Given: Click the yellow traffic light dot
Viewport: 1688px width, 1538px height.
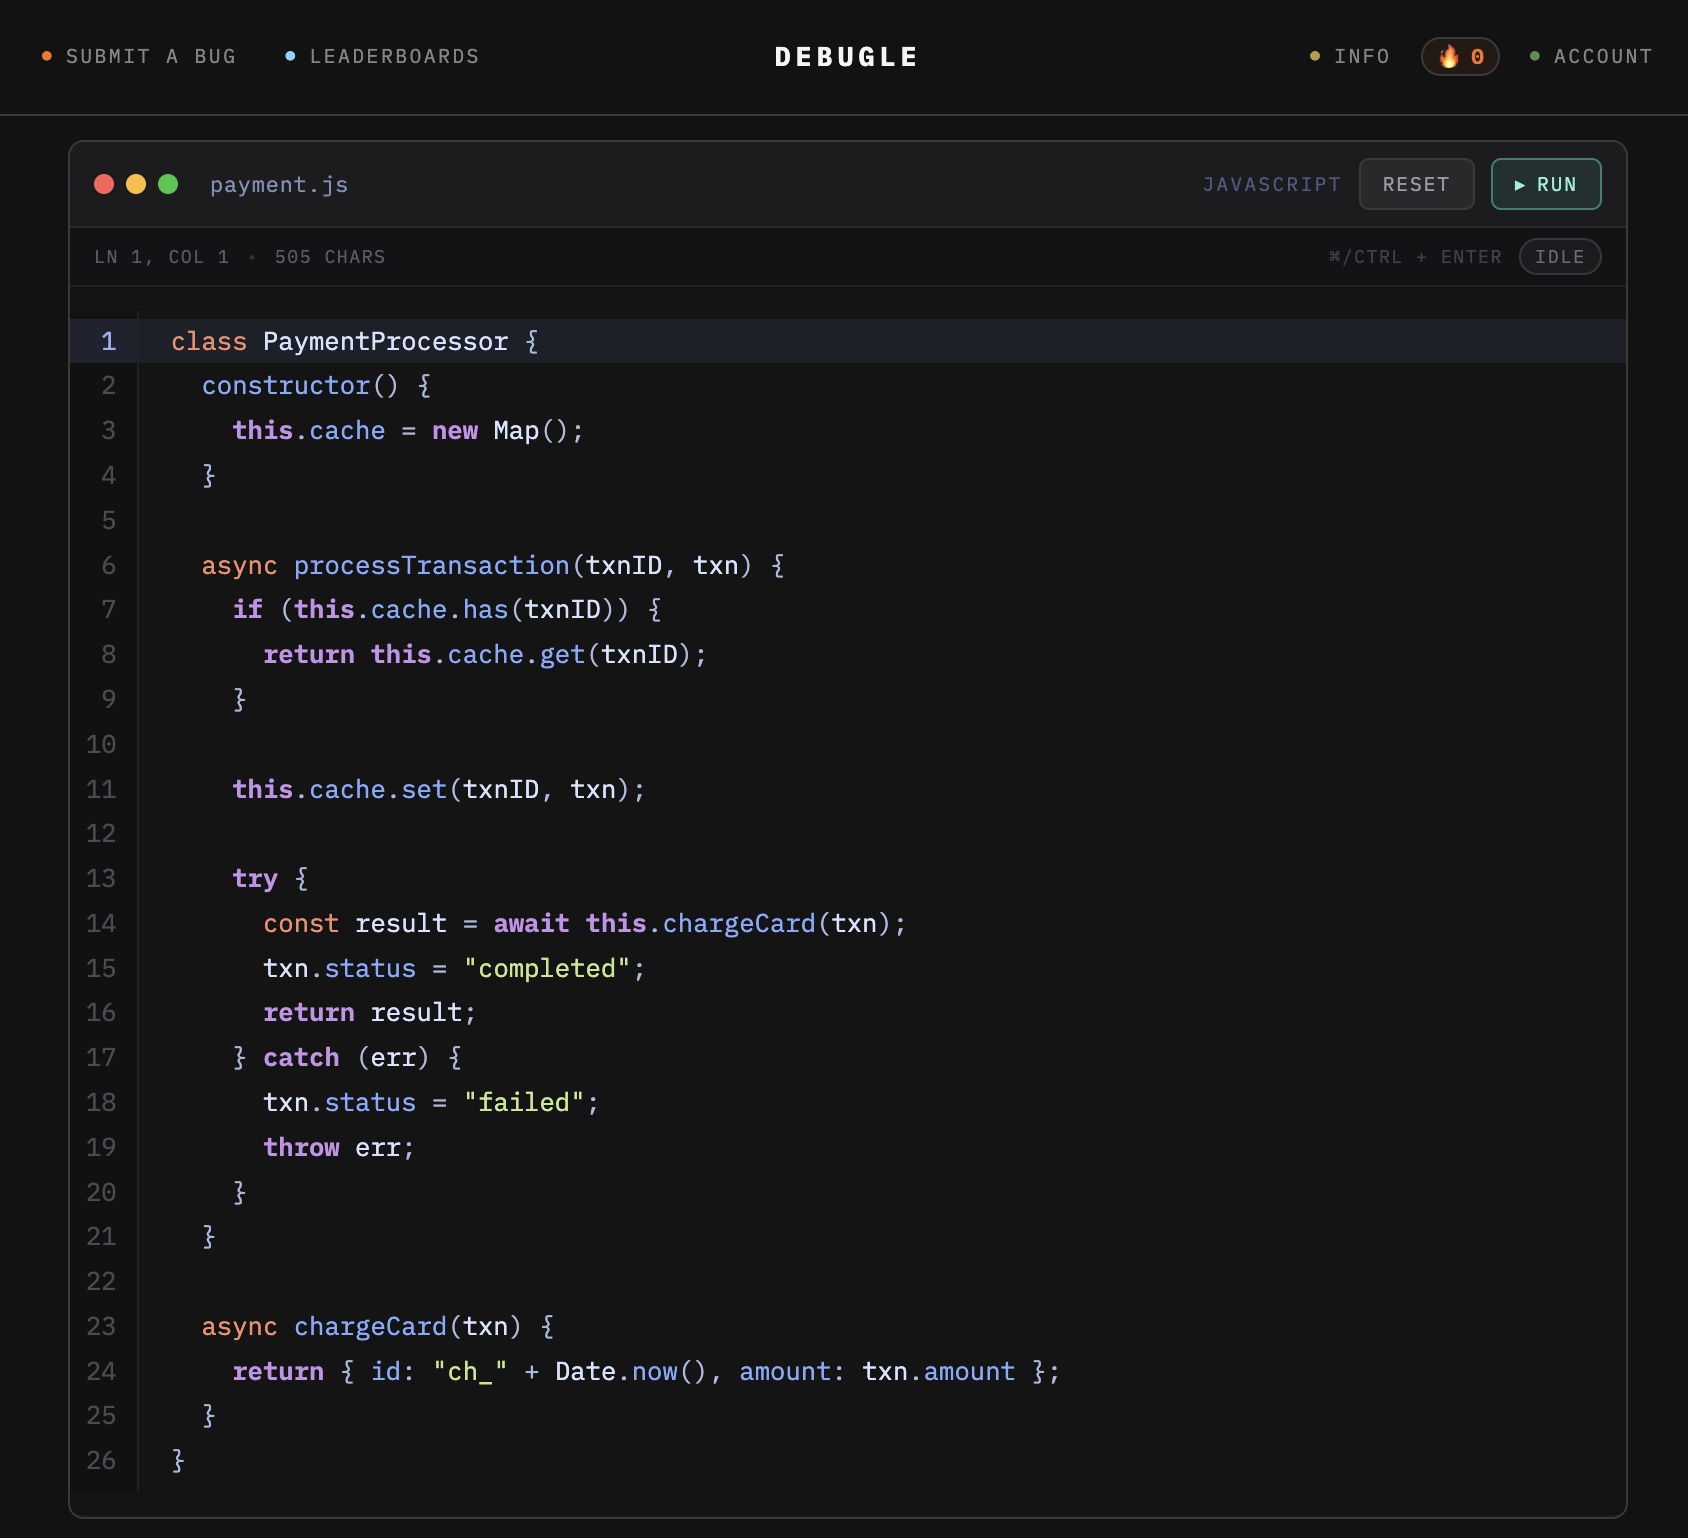Looking at the screenshot, I should [137, 184].
